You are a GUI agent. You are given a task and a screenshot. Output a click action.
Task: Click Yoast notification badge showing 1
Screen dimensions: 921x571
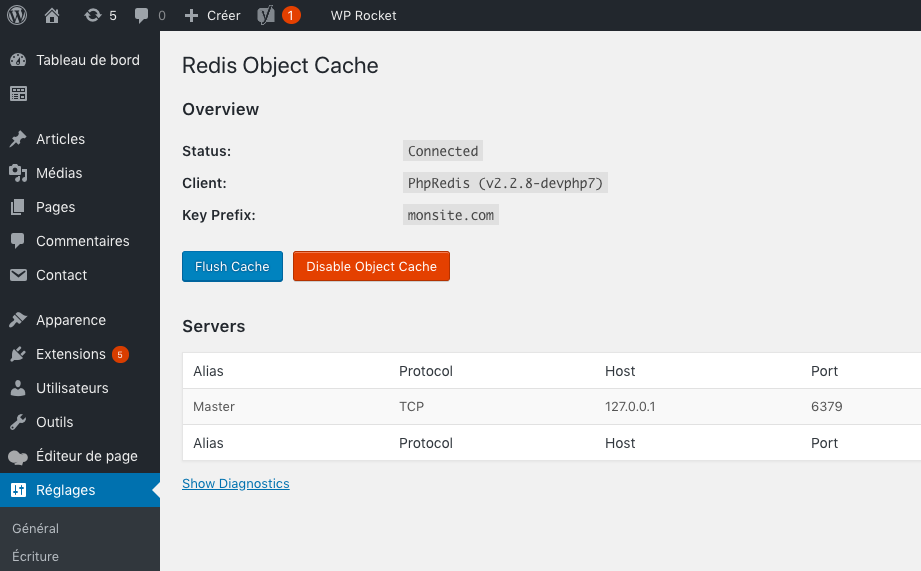click(291, 15)
